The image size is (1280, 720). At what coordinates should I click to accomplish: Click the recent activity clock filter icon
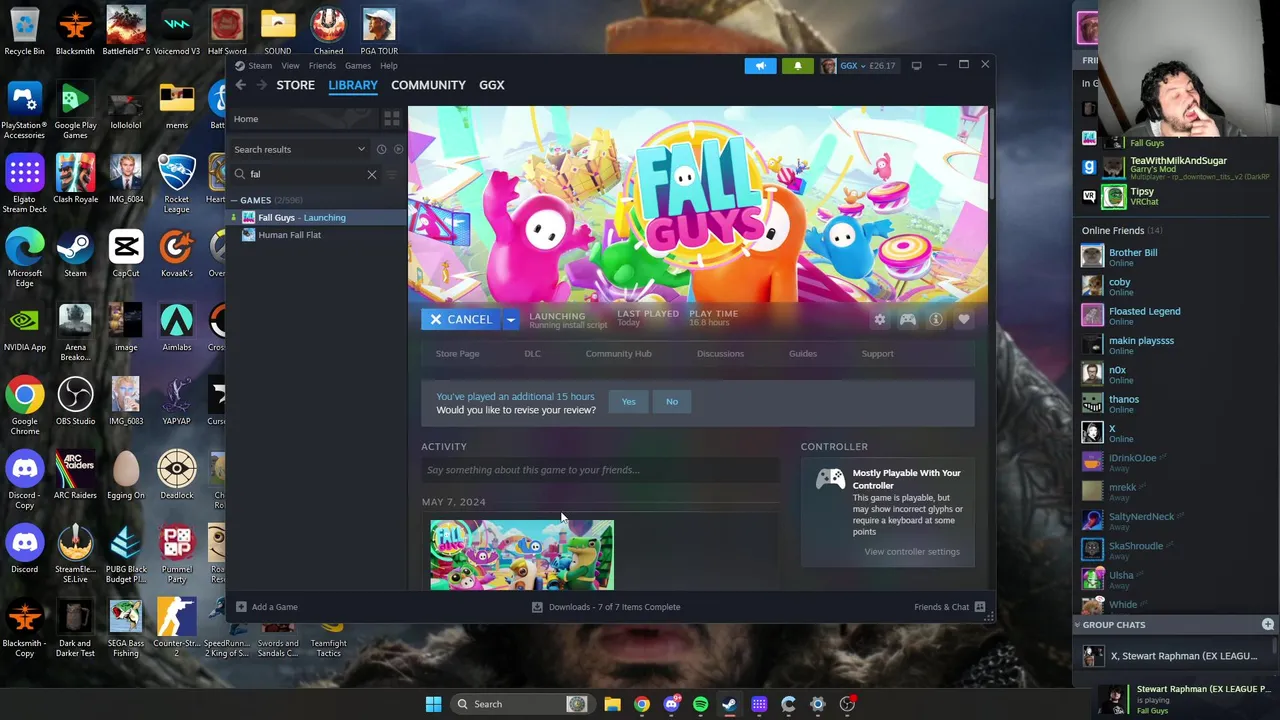pyautogui.click(x=381, y=149)
